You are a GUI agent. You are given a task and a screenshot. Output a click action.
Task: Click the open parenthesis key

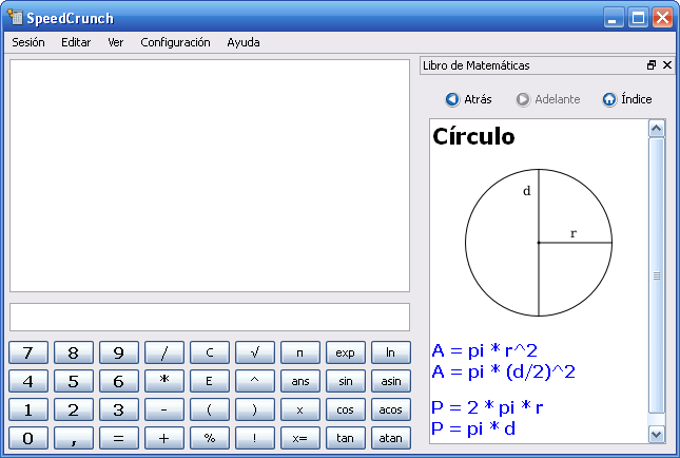(x=209, y=410)
